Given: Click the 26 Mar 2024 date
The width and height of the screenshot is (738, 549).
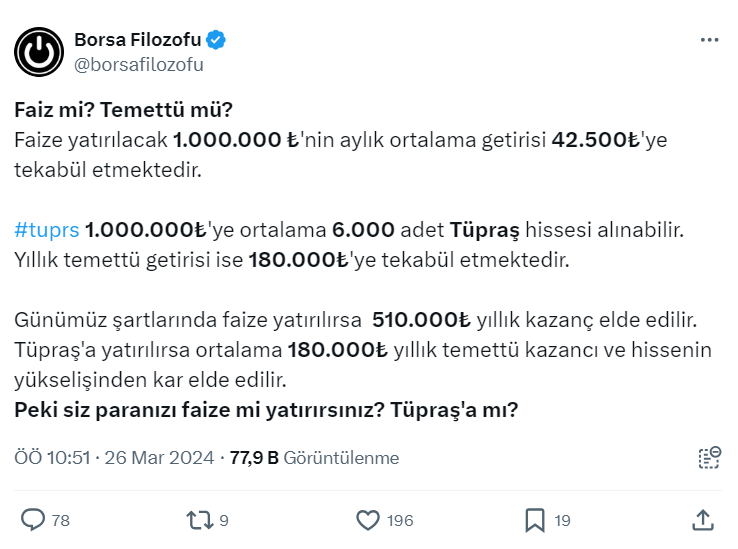Looking at the screenshot, I should pyautogui.click(x=161, y=458).
